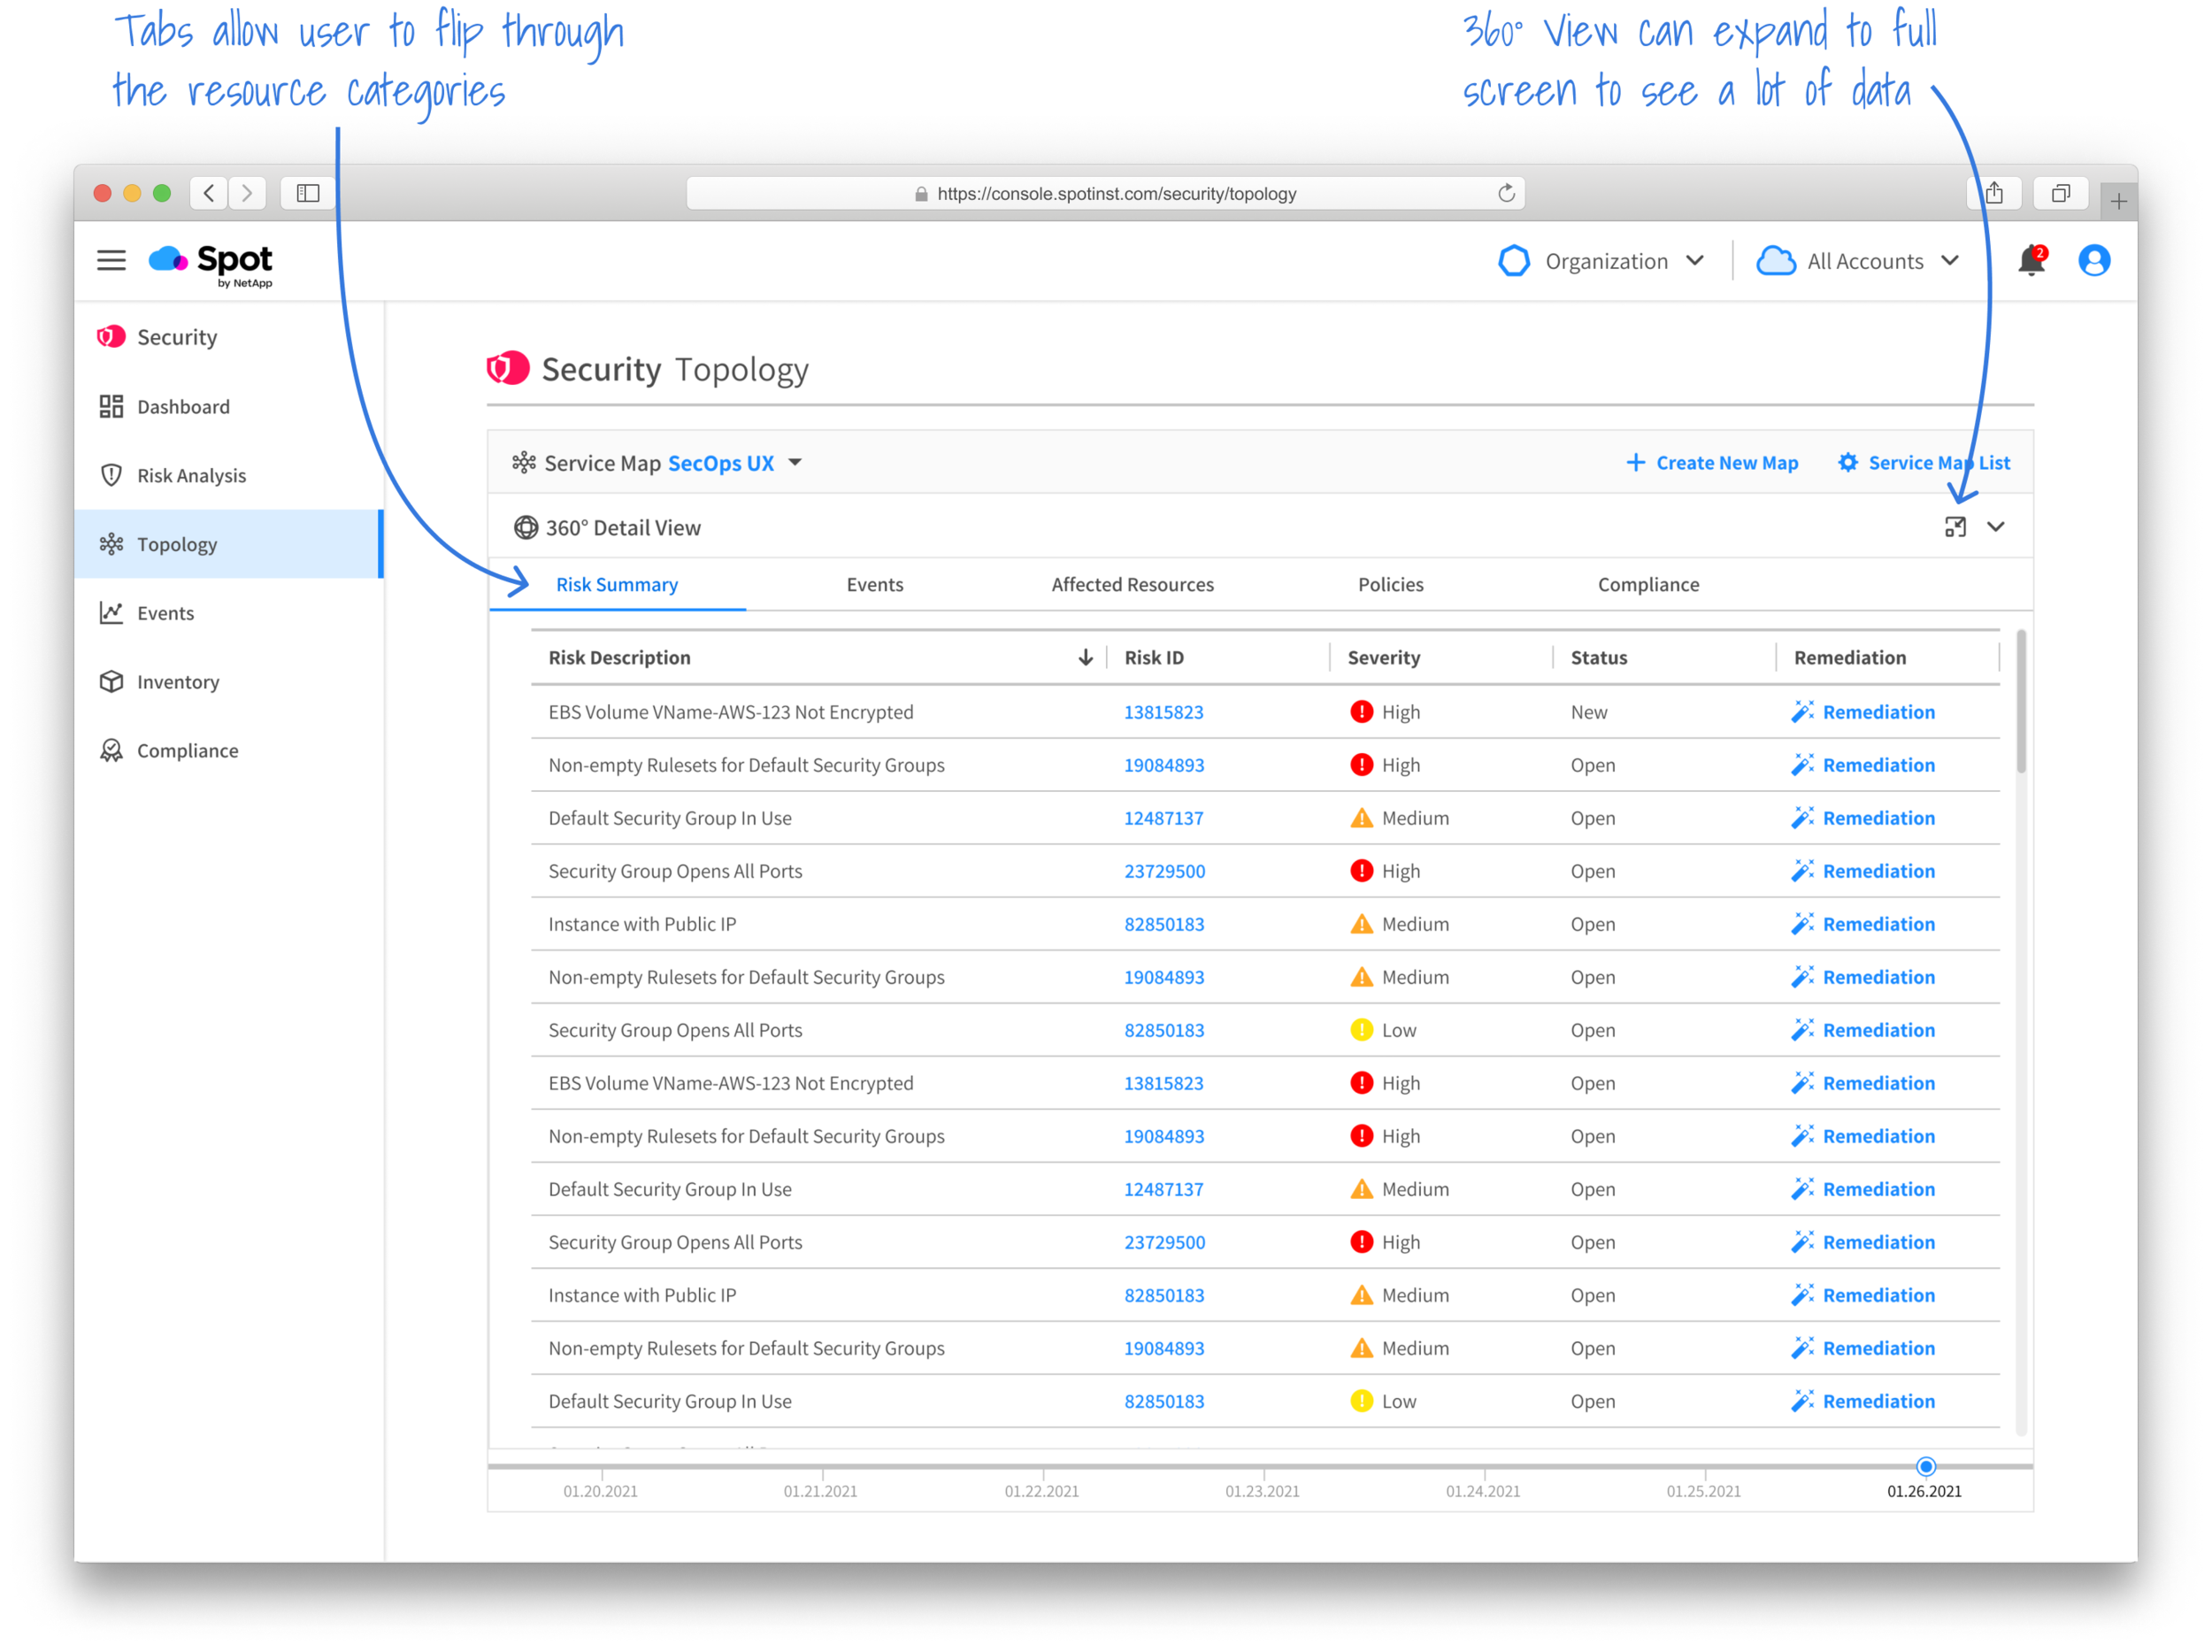Toggle the browser sidebar icon
The image size is (2212, 1652).
[x=308, y=193]
